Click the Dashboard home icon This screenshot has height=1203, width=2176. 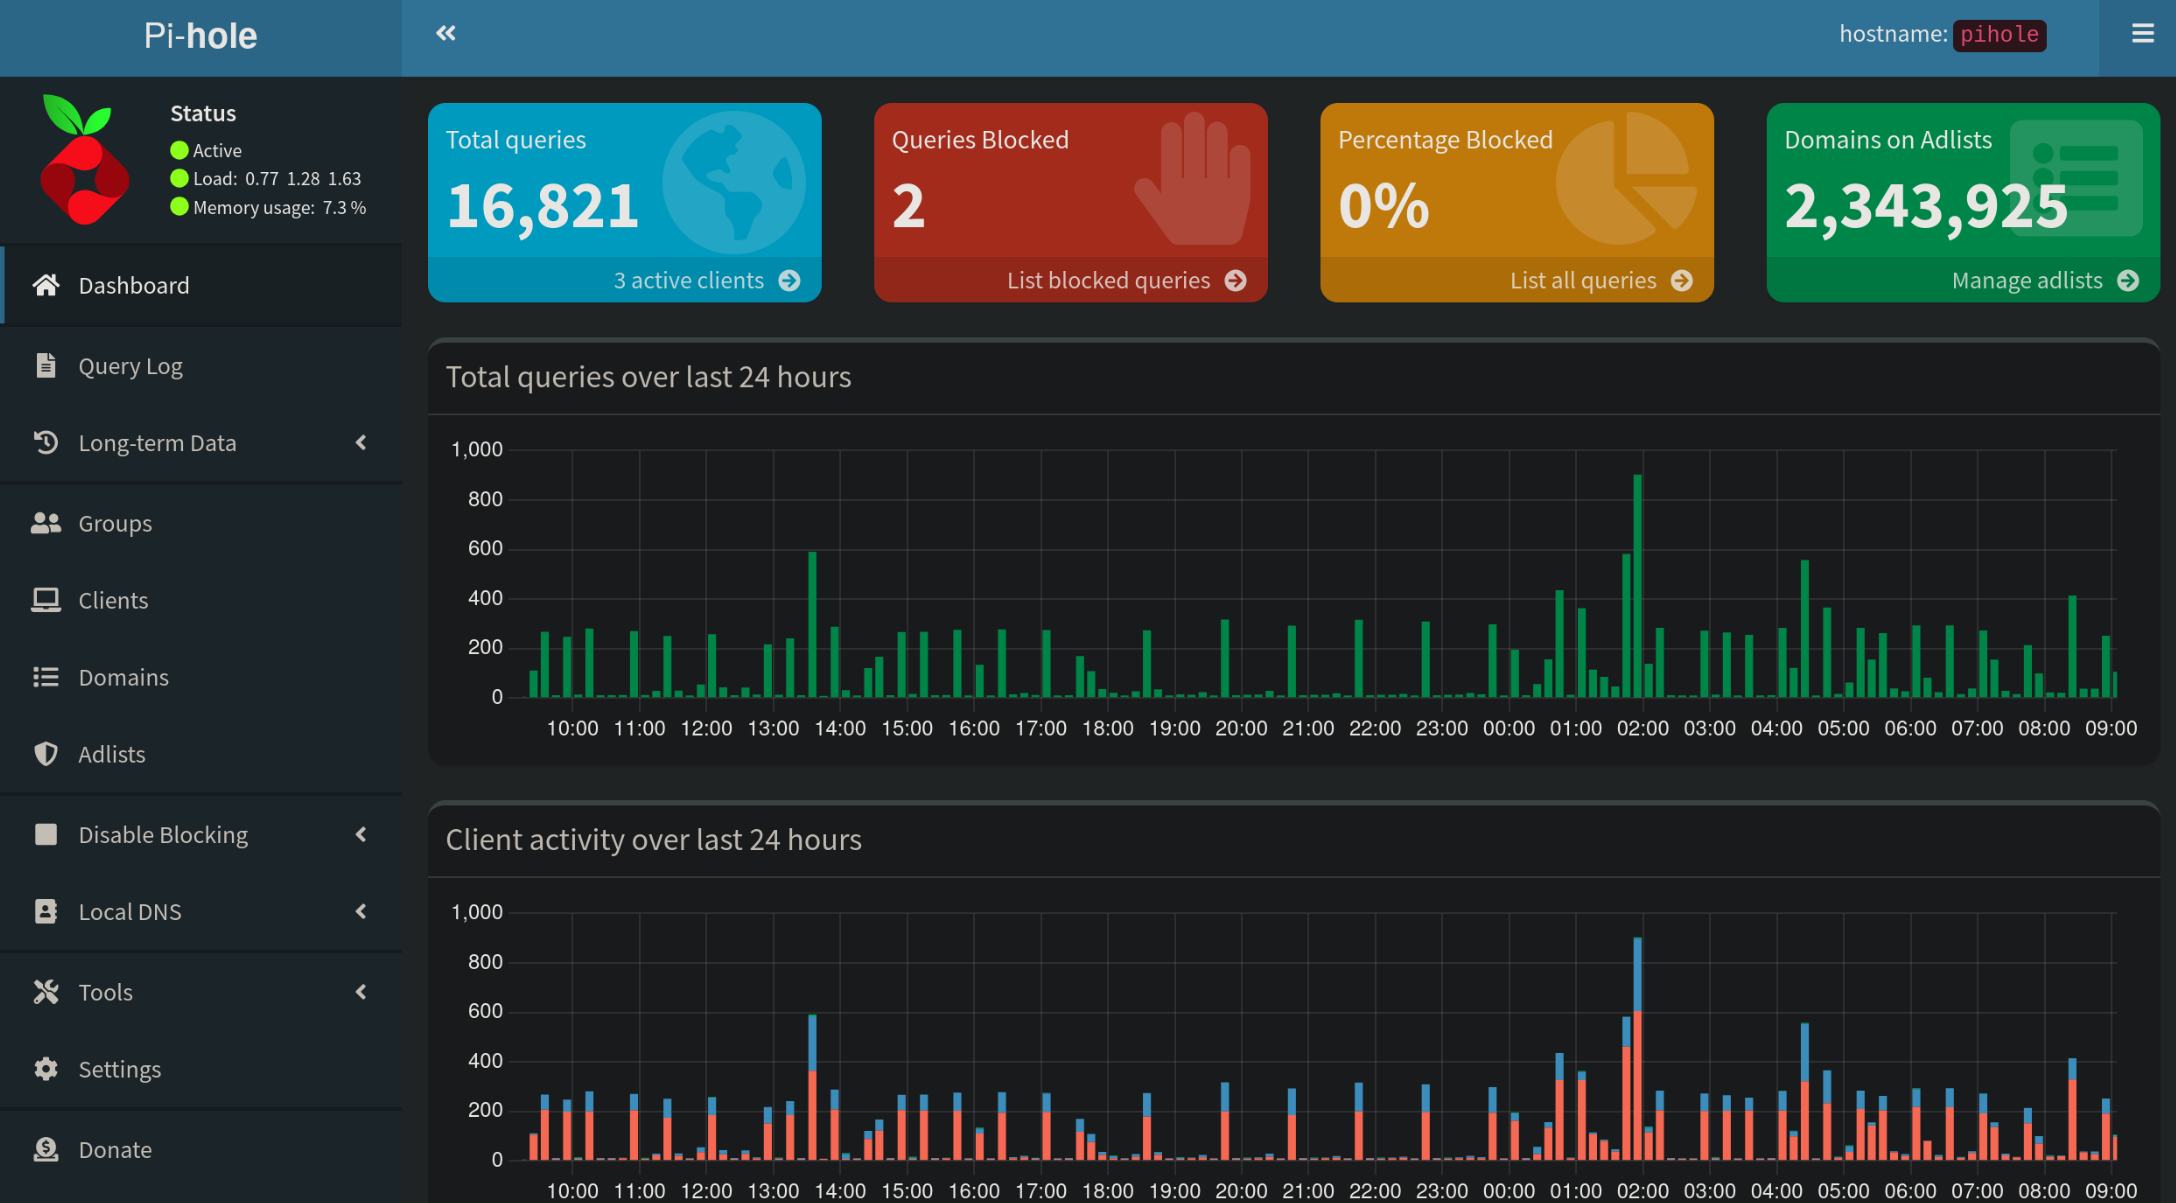[x=46, y=285]
